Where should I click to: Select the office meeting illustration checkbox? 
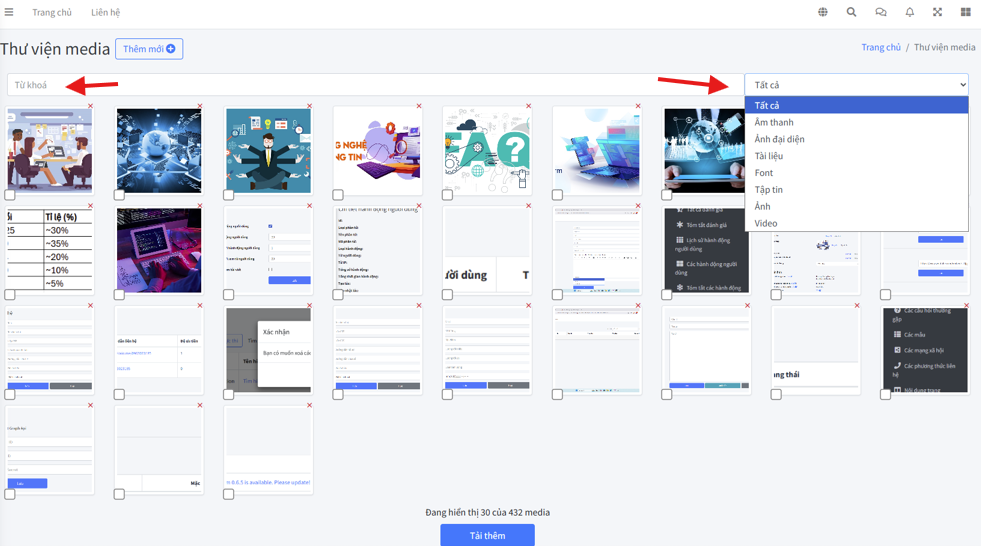(x=10, y=195)
